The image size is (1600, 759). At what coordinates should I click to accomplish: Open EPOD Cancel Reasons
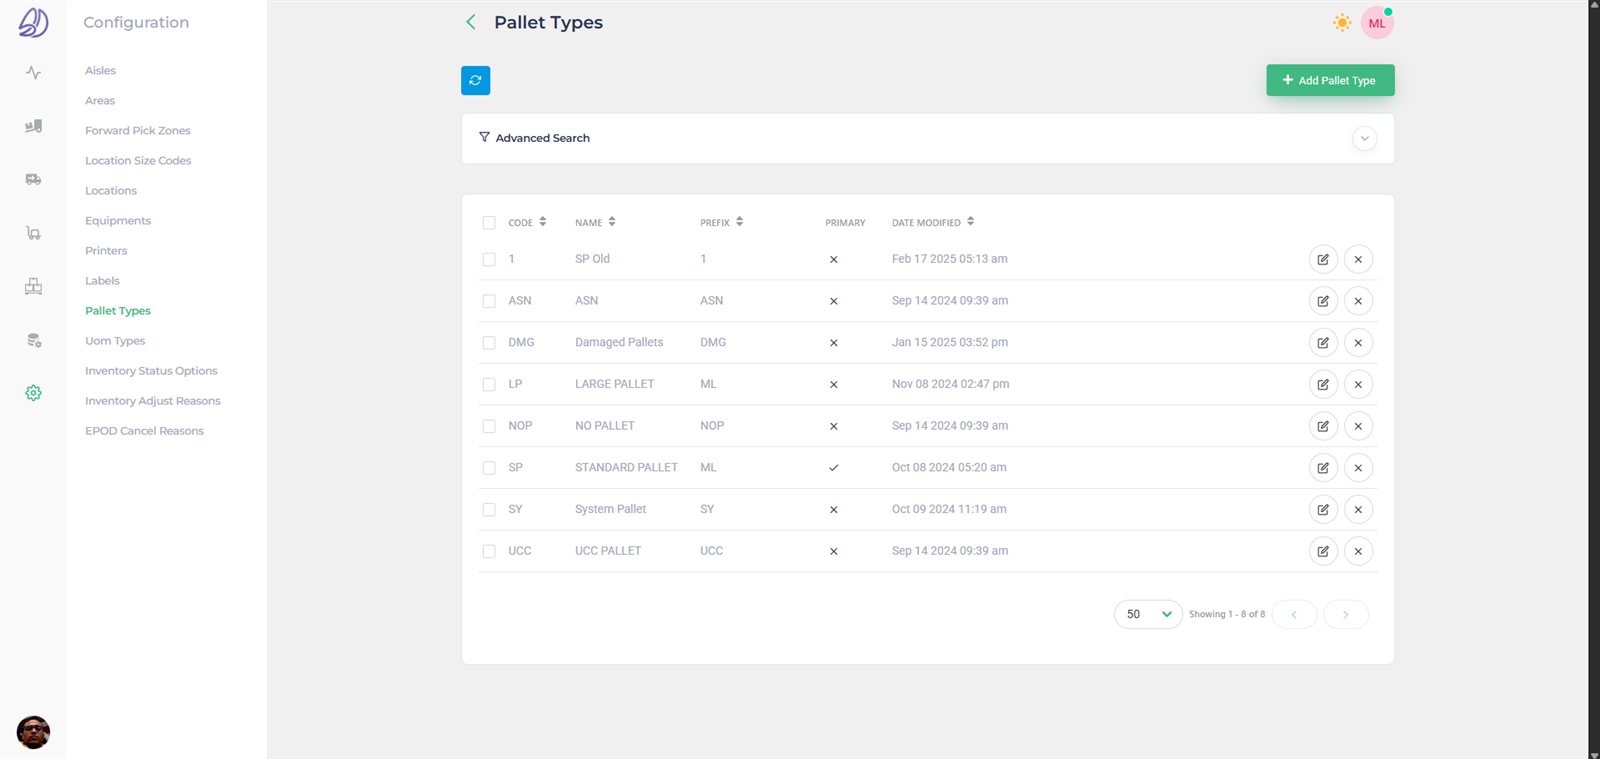(144, 431)
